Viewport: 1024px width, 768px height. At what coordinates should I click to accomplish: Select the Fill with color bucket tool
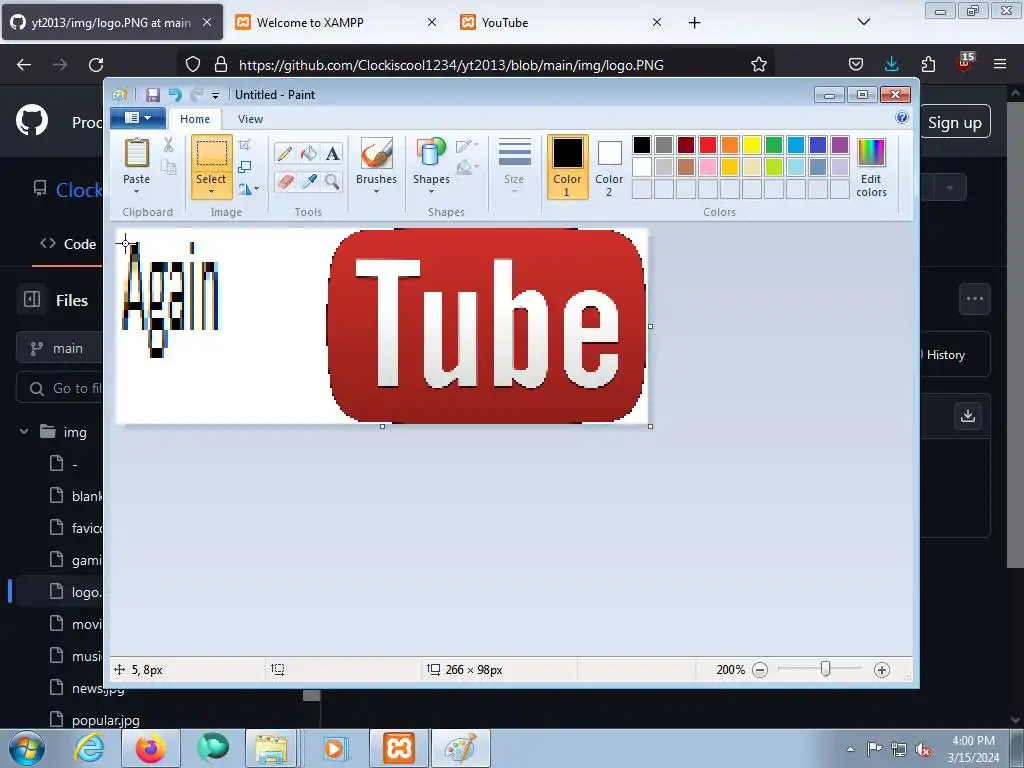click(x=309, y=153)
